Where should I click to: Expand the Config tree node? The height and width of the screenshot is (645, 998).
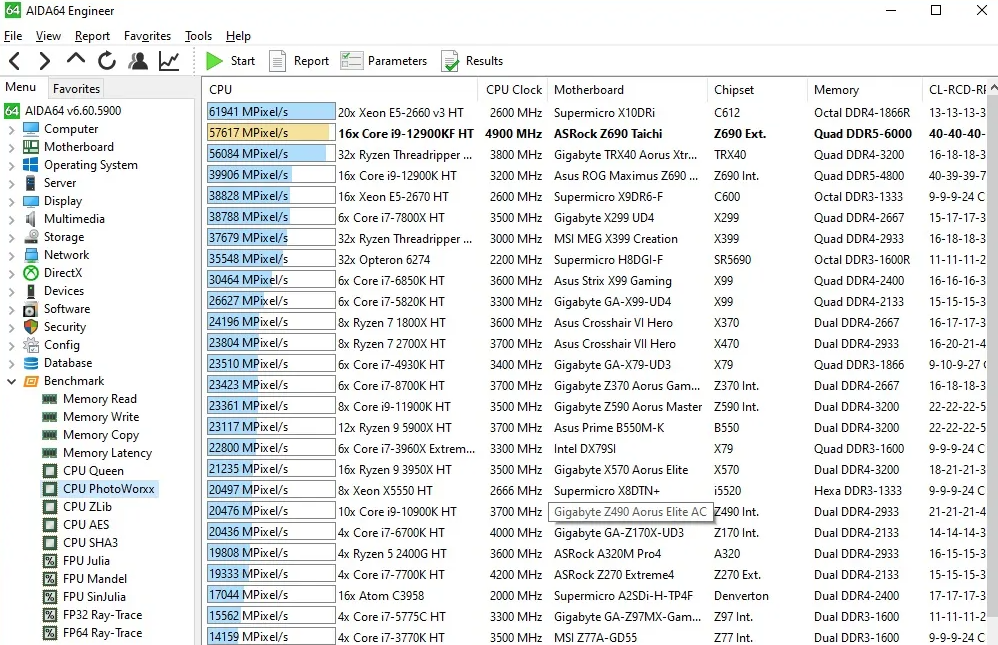tap(11, 345)
